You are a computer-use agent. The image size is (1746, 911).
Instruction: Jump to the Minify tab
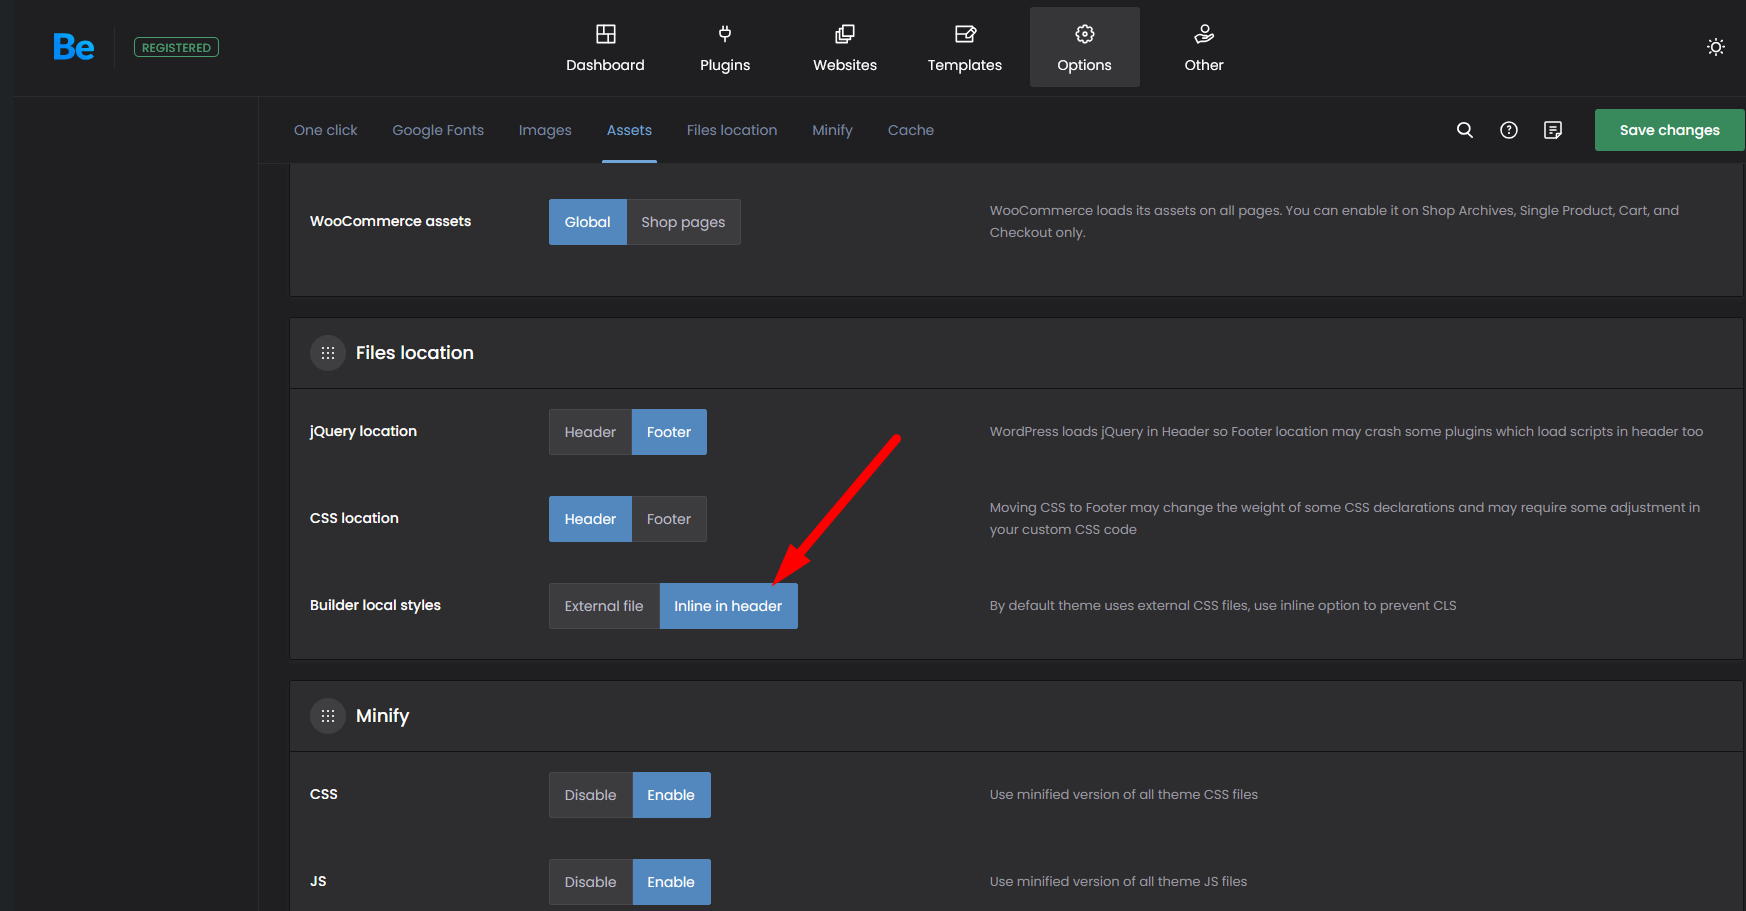(x=832, y=130)
